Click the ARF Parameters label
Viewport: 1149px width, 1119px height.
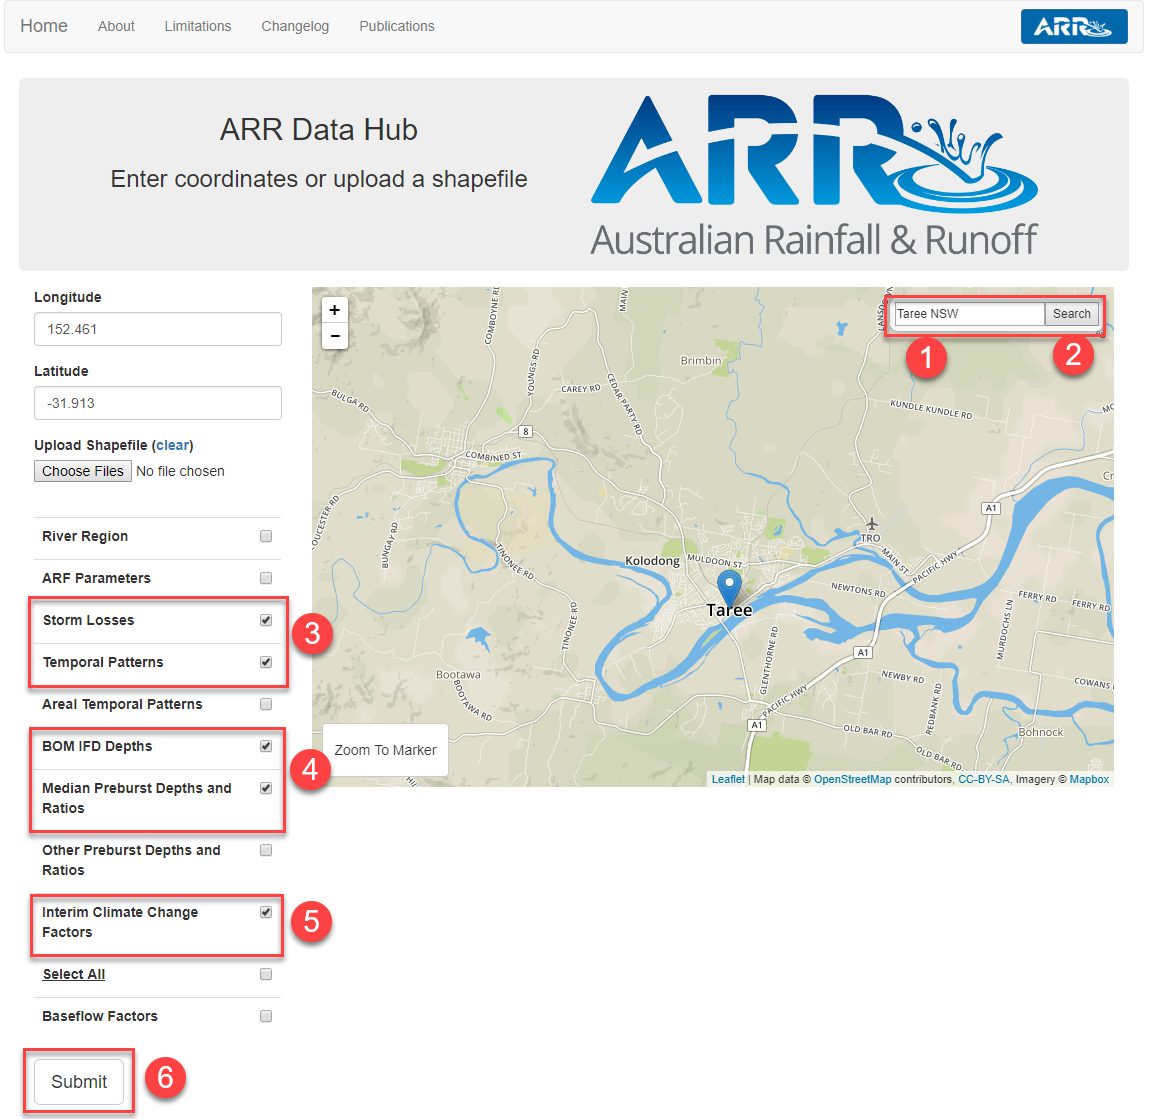click(97, 578)
